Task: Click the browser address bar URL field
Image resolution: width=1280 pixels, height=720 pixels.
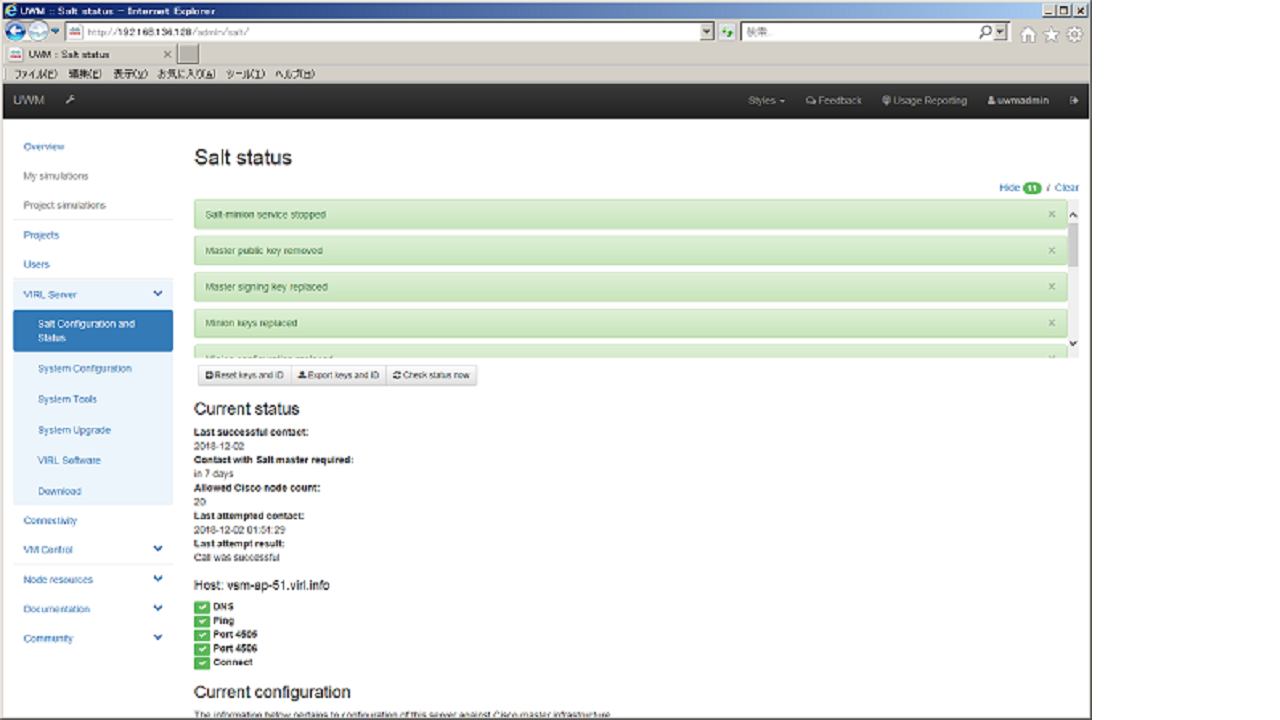Action: (384, 32)
